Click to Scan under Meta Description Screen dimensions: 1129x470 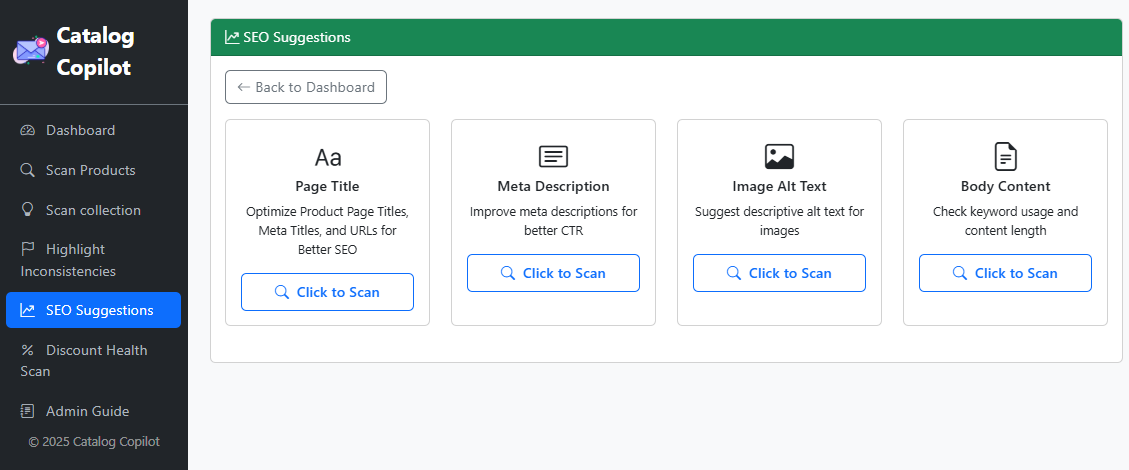553,273
